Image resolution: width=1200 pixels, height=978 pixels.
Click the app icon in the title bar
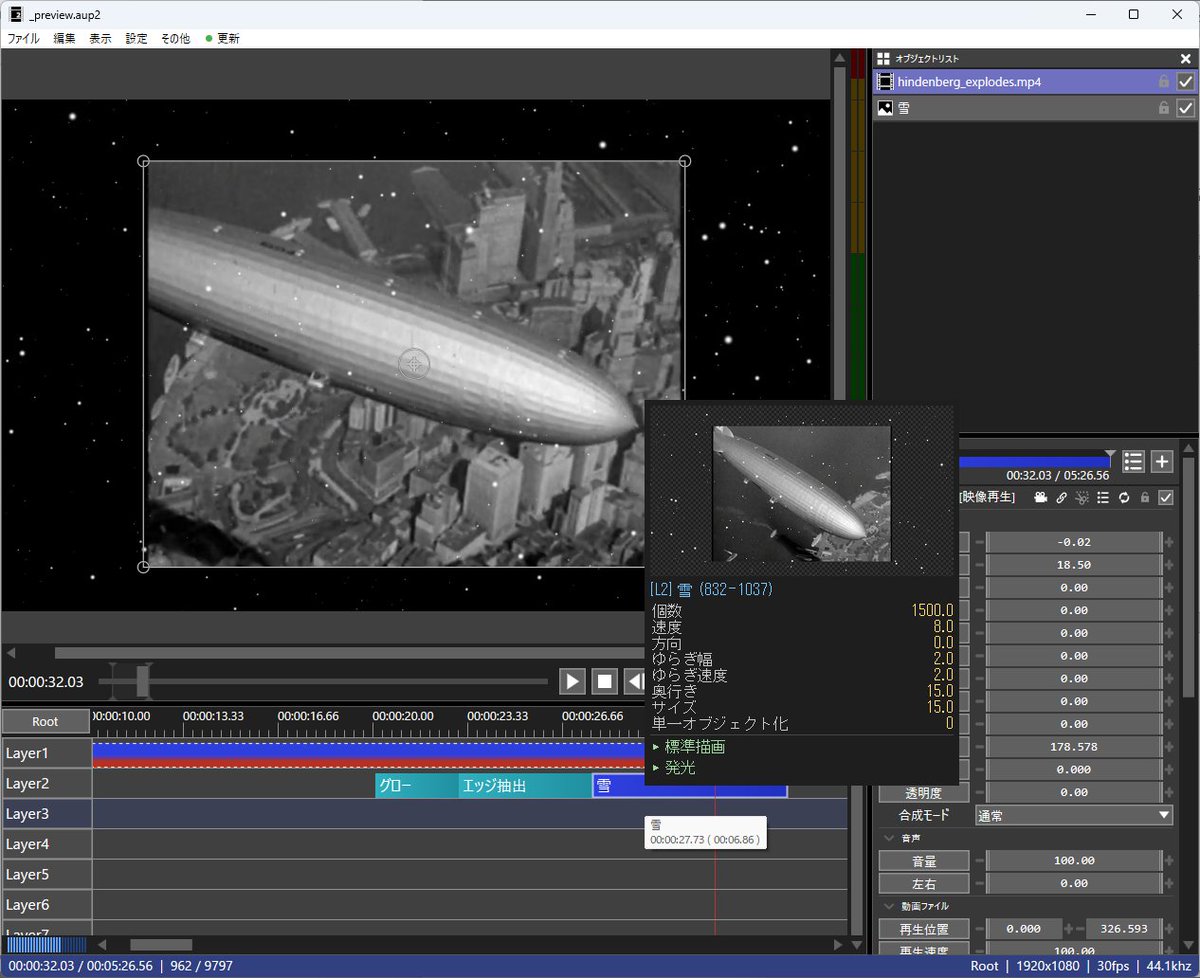click(x=16, y=14)
